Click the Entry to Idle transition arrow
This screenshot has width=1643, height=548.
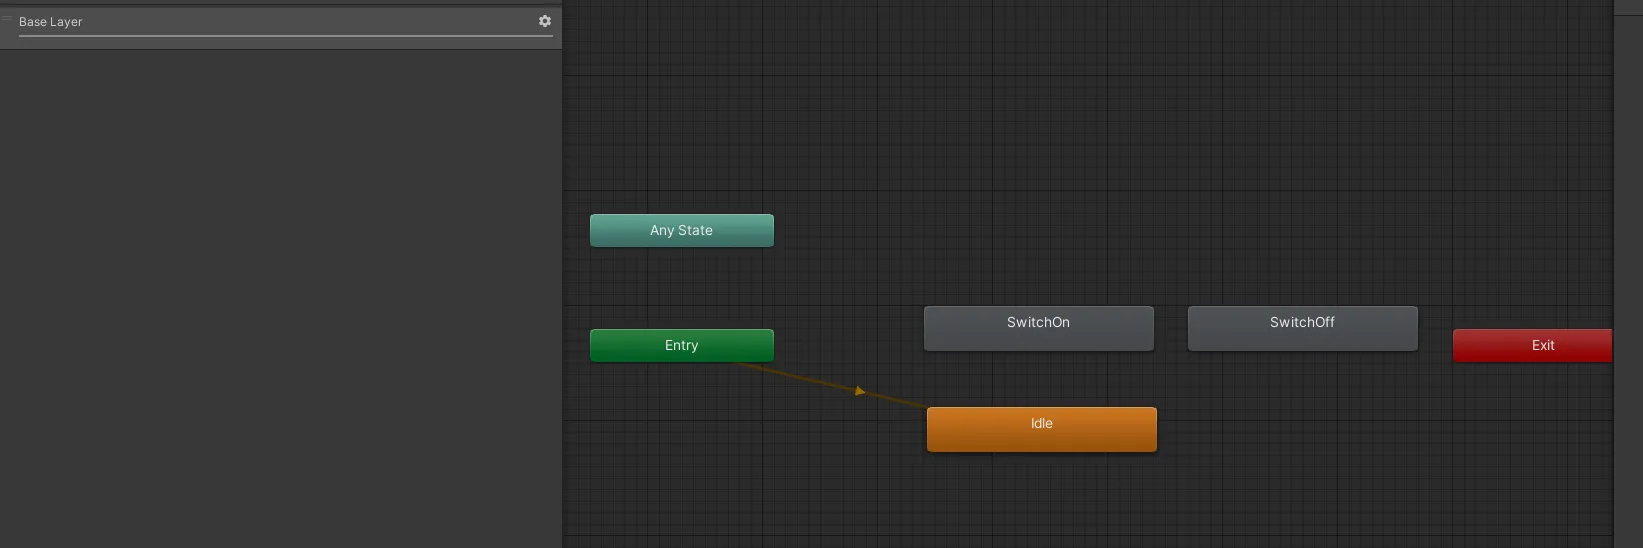coord(859,391)
